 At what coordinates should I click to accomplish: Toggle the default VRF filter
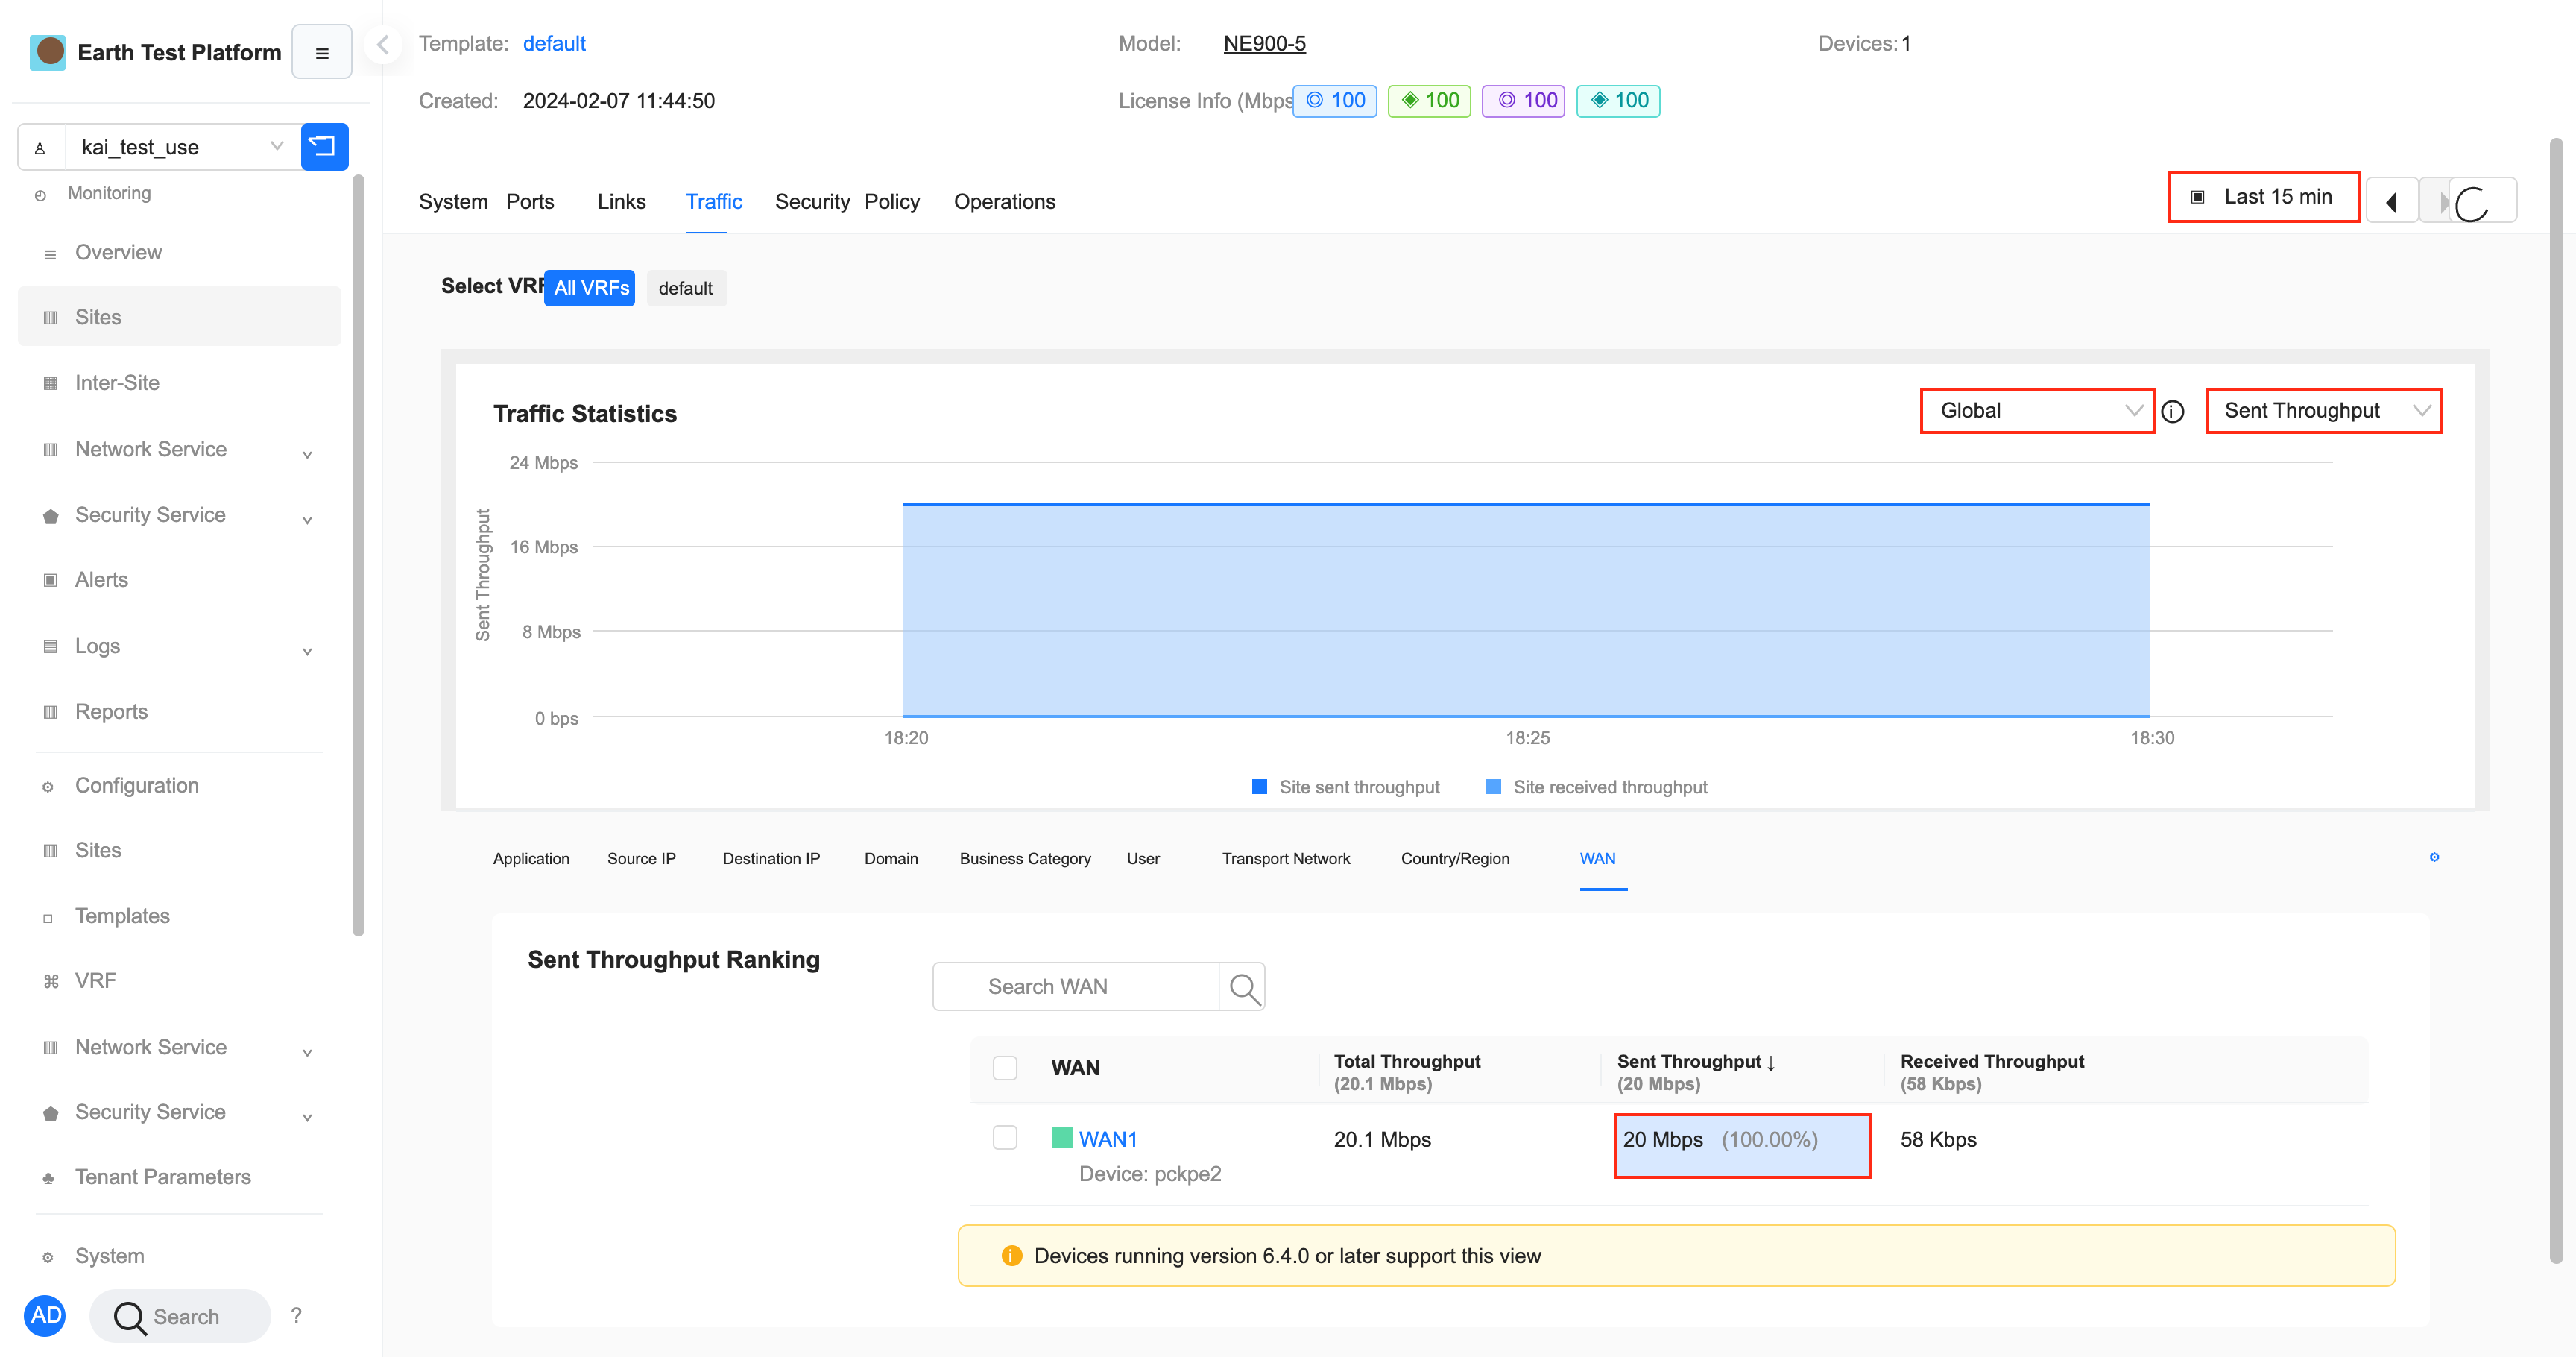point(686,288)
